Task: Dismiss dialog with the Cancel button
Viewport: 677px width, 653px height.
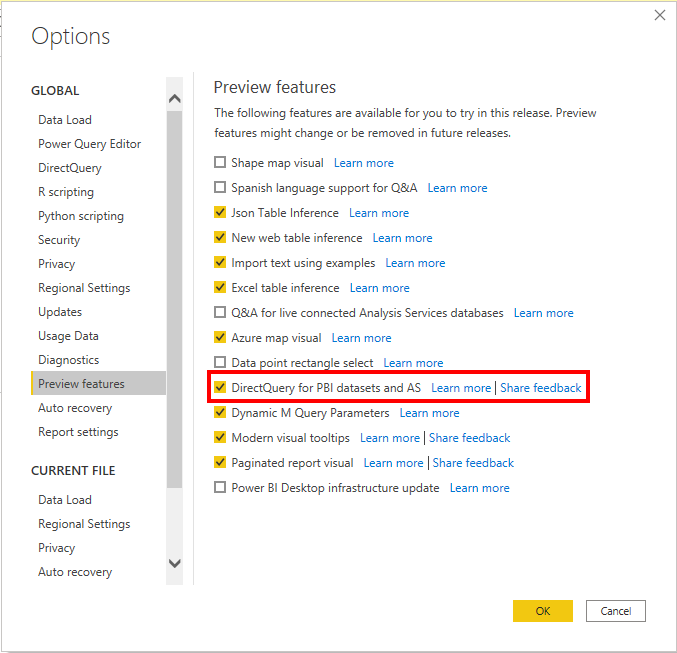Action: (616, 611)
